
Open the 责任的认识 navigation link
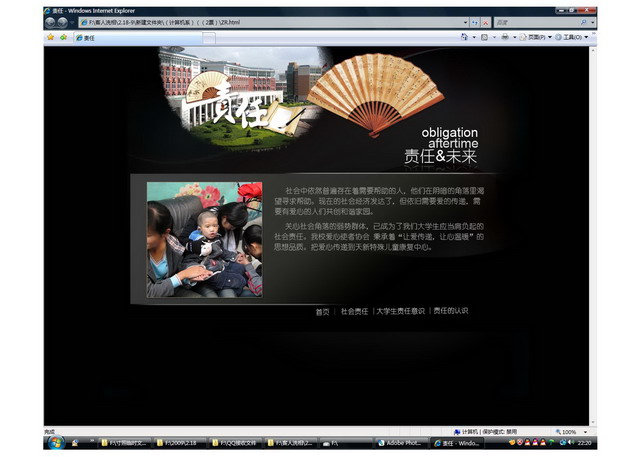(450, 311)
